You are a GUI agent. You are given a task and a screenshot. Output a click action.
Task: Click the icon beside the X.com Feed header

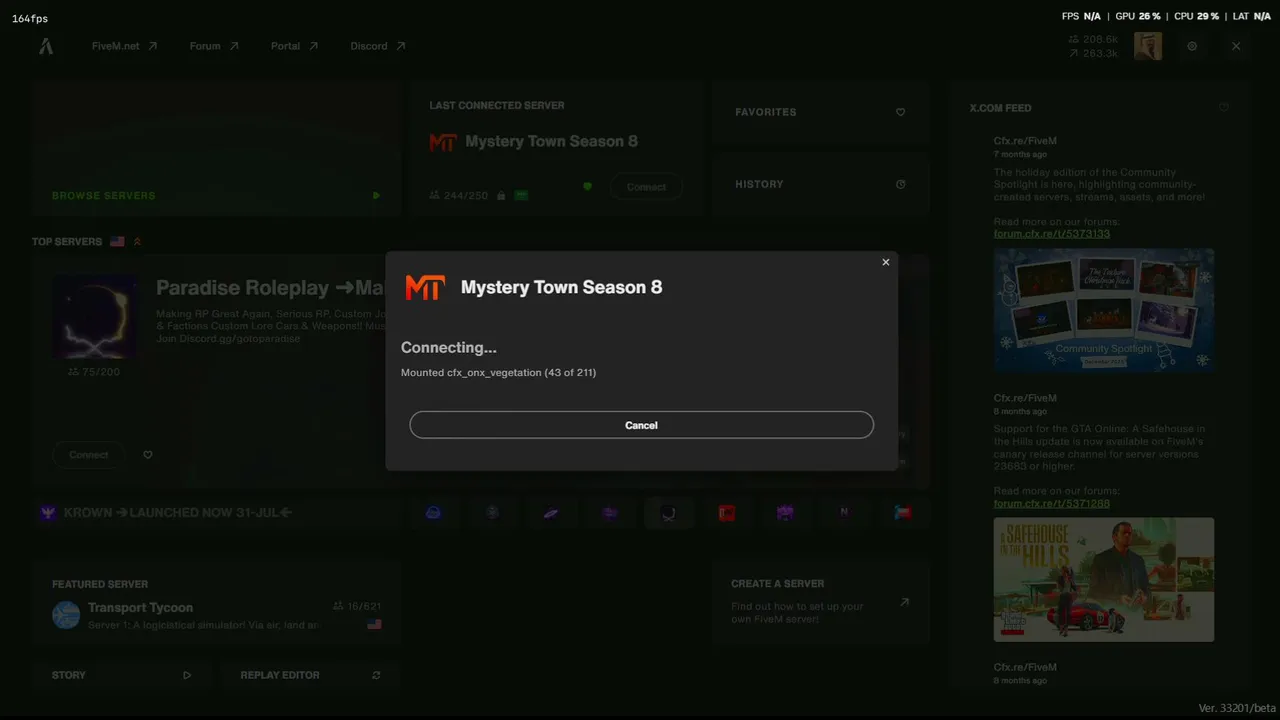[x=1224, y=107]
